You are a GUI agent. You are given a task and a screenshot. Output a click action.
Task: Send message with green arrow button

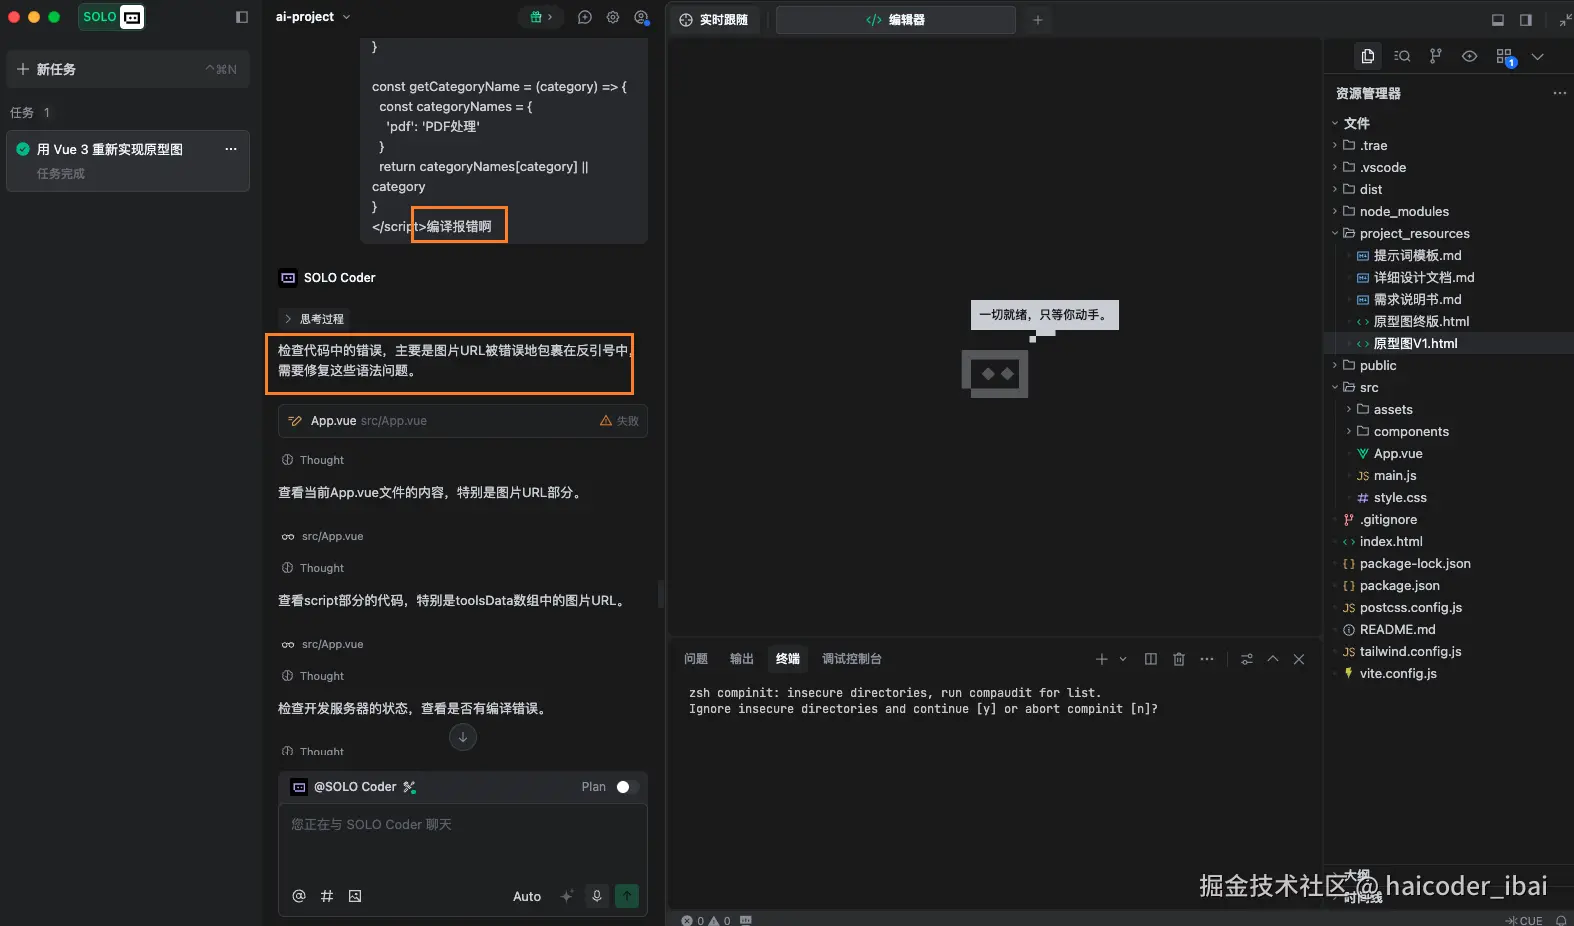coord(627,896)
